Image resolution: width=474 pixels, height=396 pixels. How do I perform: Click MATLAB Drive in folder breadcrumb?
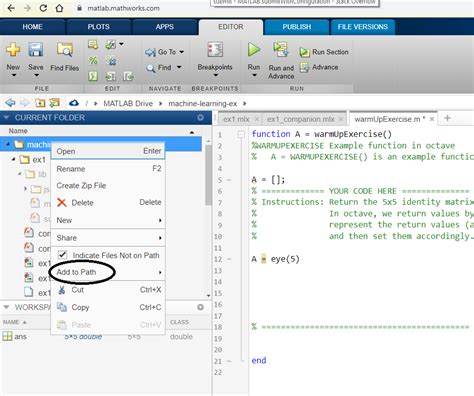[x=128, y=103]
